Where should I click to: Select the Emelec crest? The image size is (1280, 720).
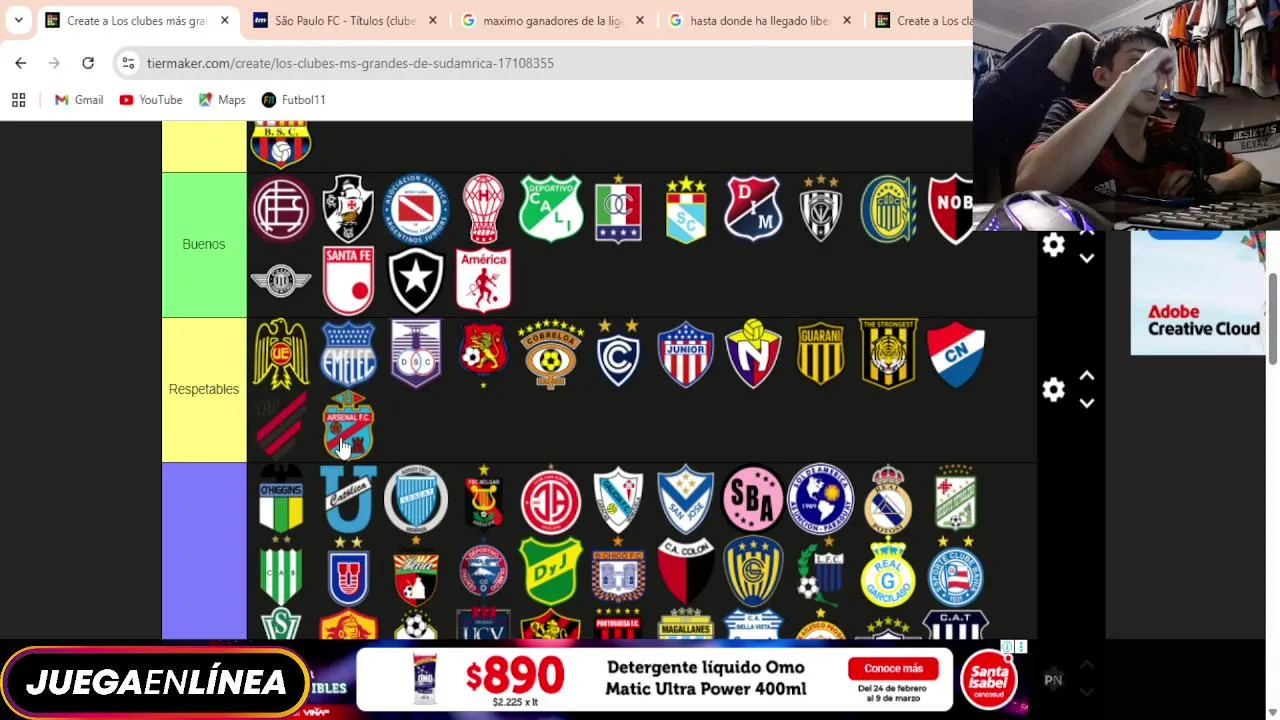[x=348, y=353]
